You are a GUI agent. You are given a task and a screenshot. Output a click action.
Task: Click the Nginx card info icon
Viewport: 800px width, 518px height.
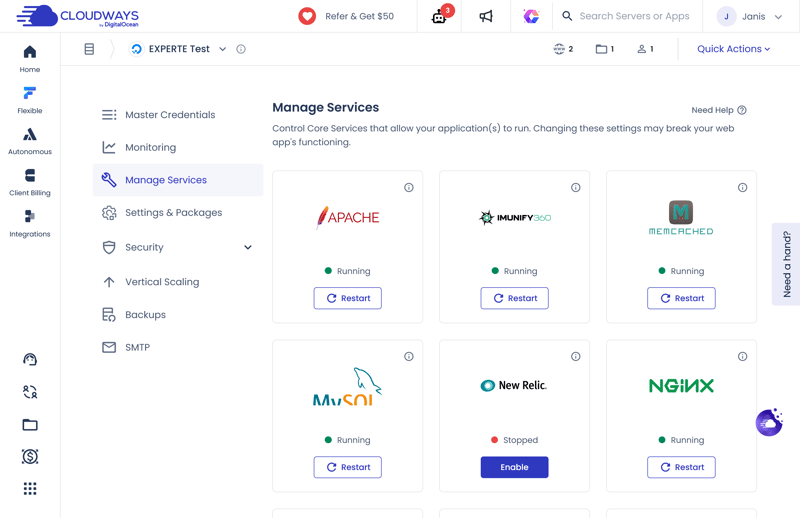742,357
